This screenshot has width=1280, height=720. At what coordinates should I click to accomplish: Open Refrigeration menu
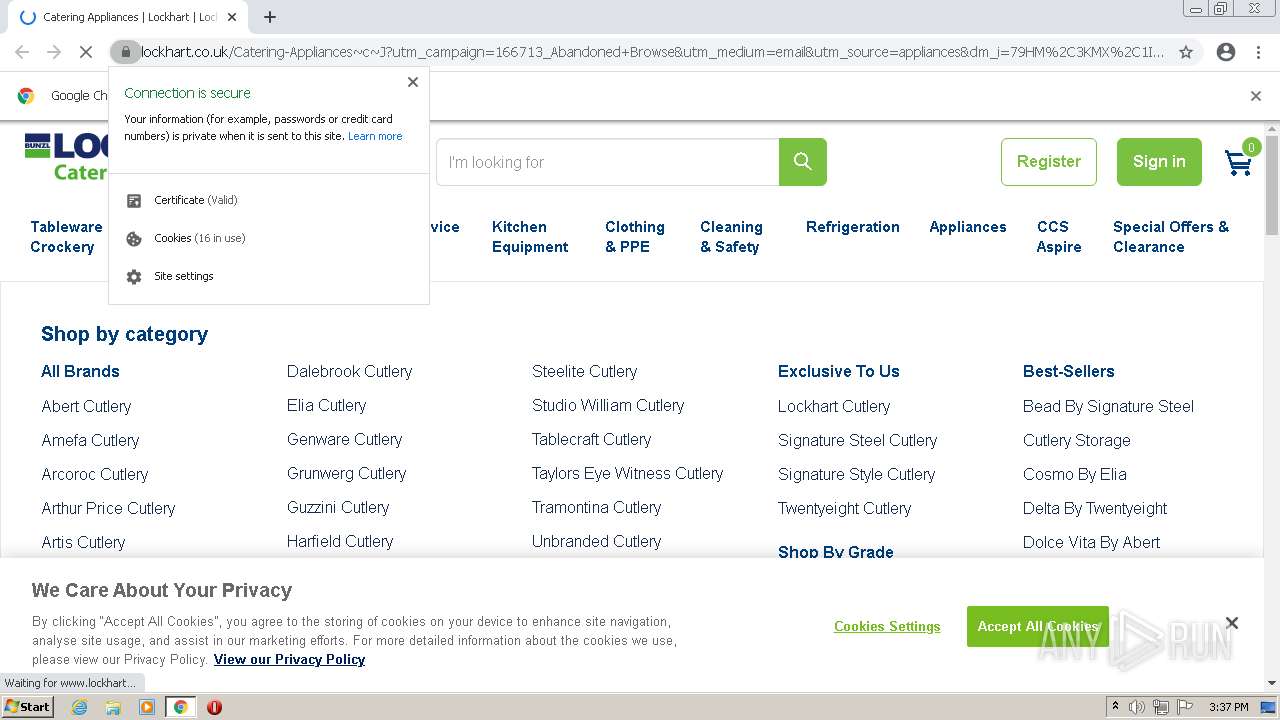click(853, 227)
